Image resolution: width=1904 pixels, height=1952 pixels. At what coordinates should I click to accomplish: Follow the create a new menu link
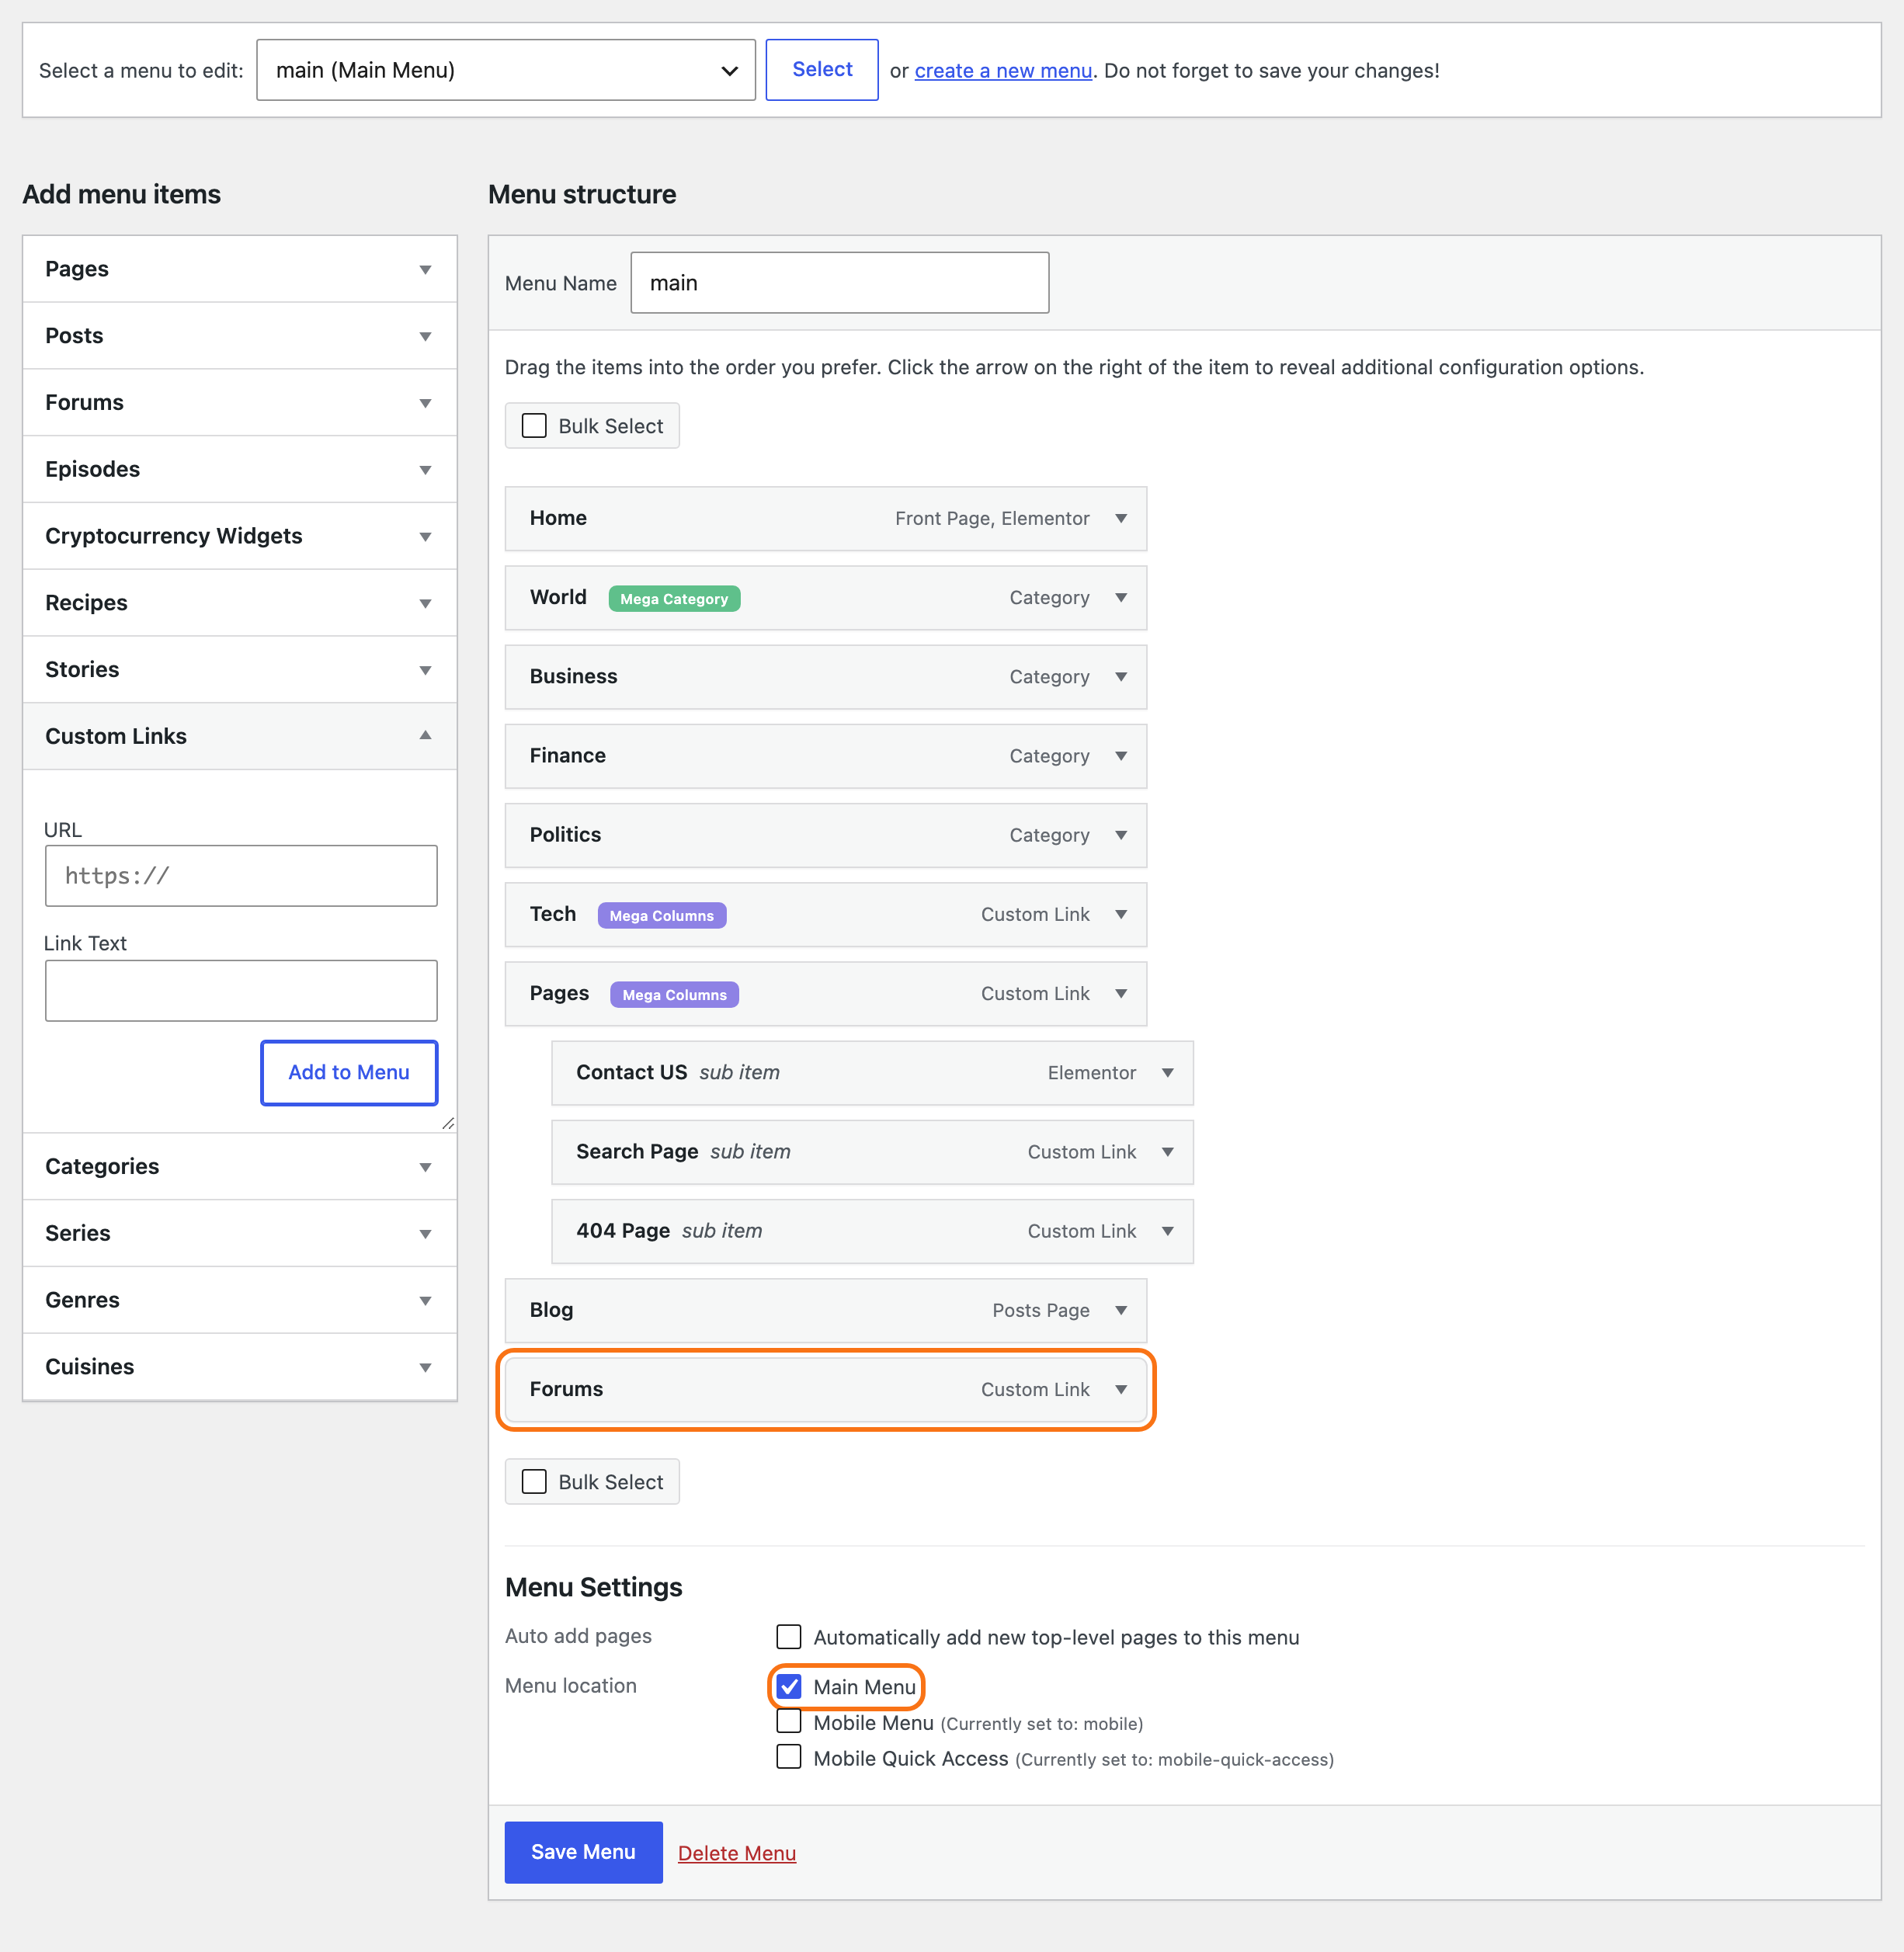click(x=1003, y=71)
